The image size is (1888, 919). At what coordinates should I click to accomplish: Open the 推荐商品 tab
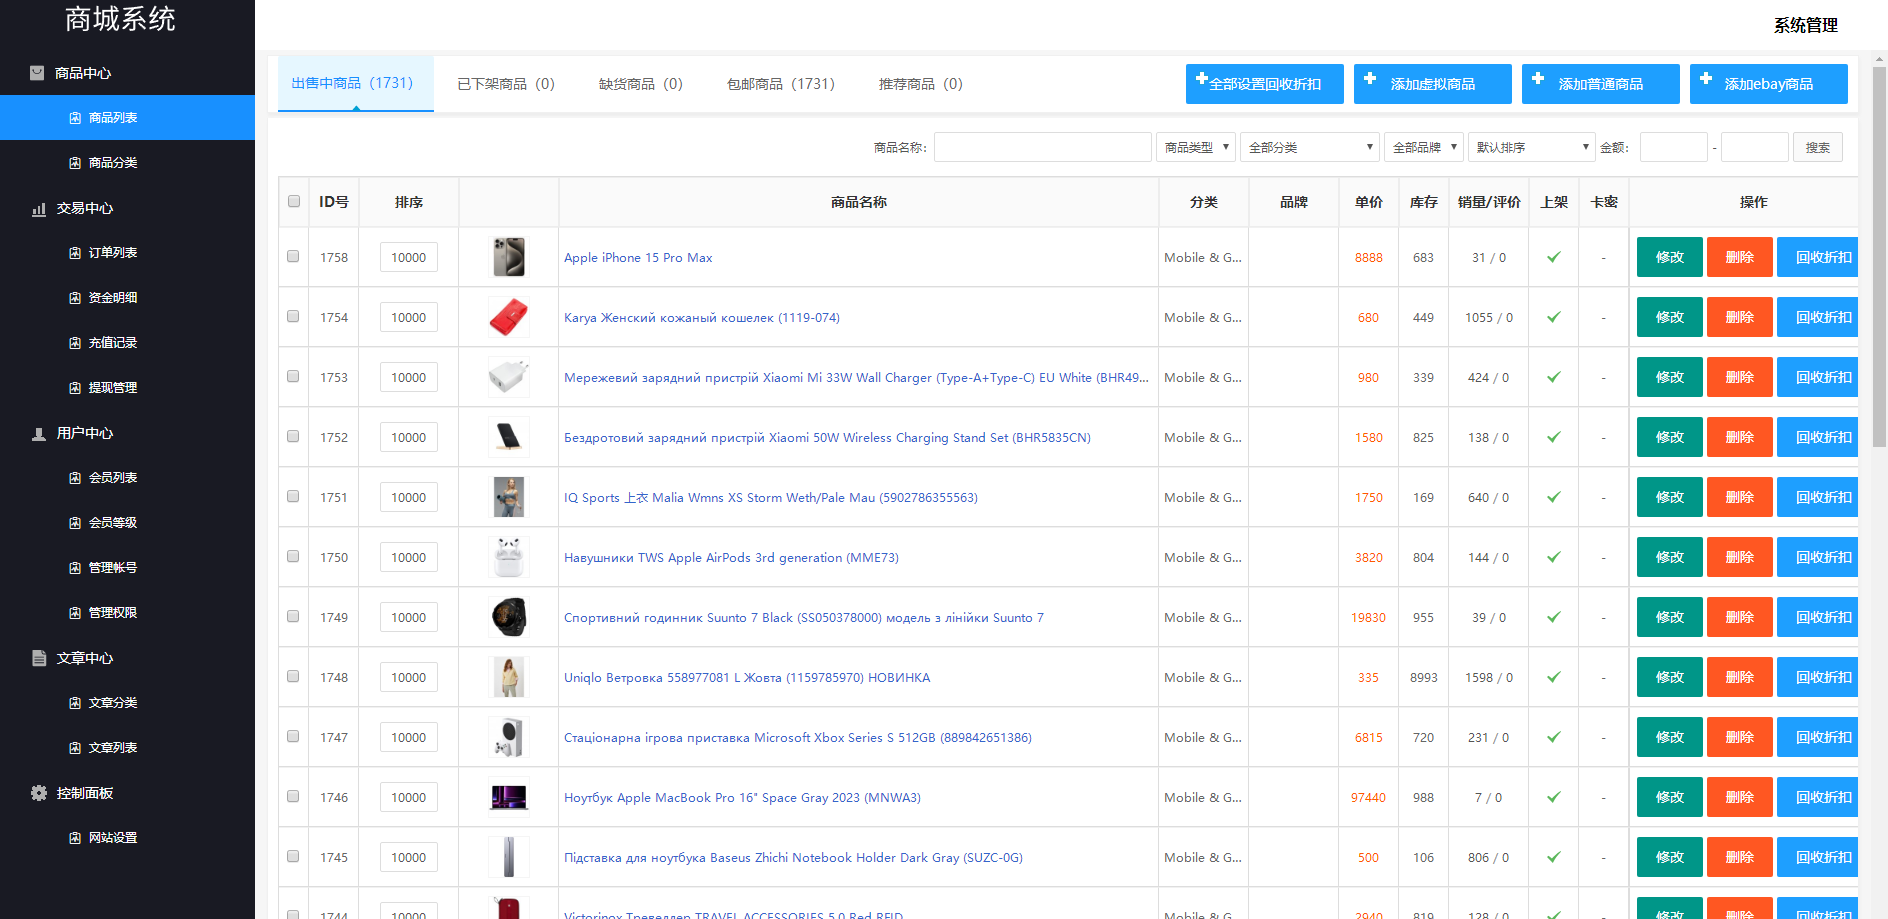click(x=920, y=84)
